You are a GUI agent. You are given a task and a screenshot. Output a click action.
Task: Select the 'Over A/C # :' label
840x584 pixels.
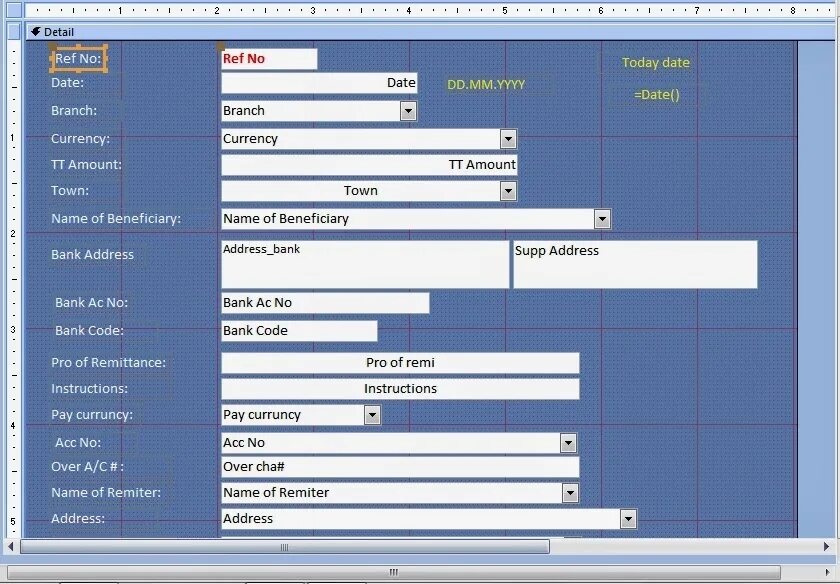coord(87,467)
